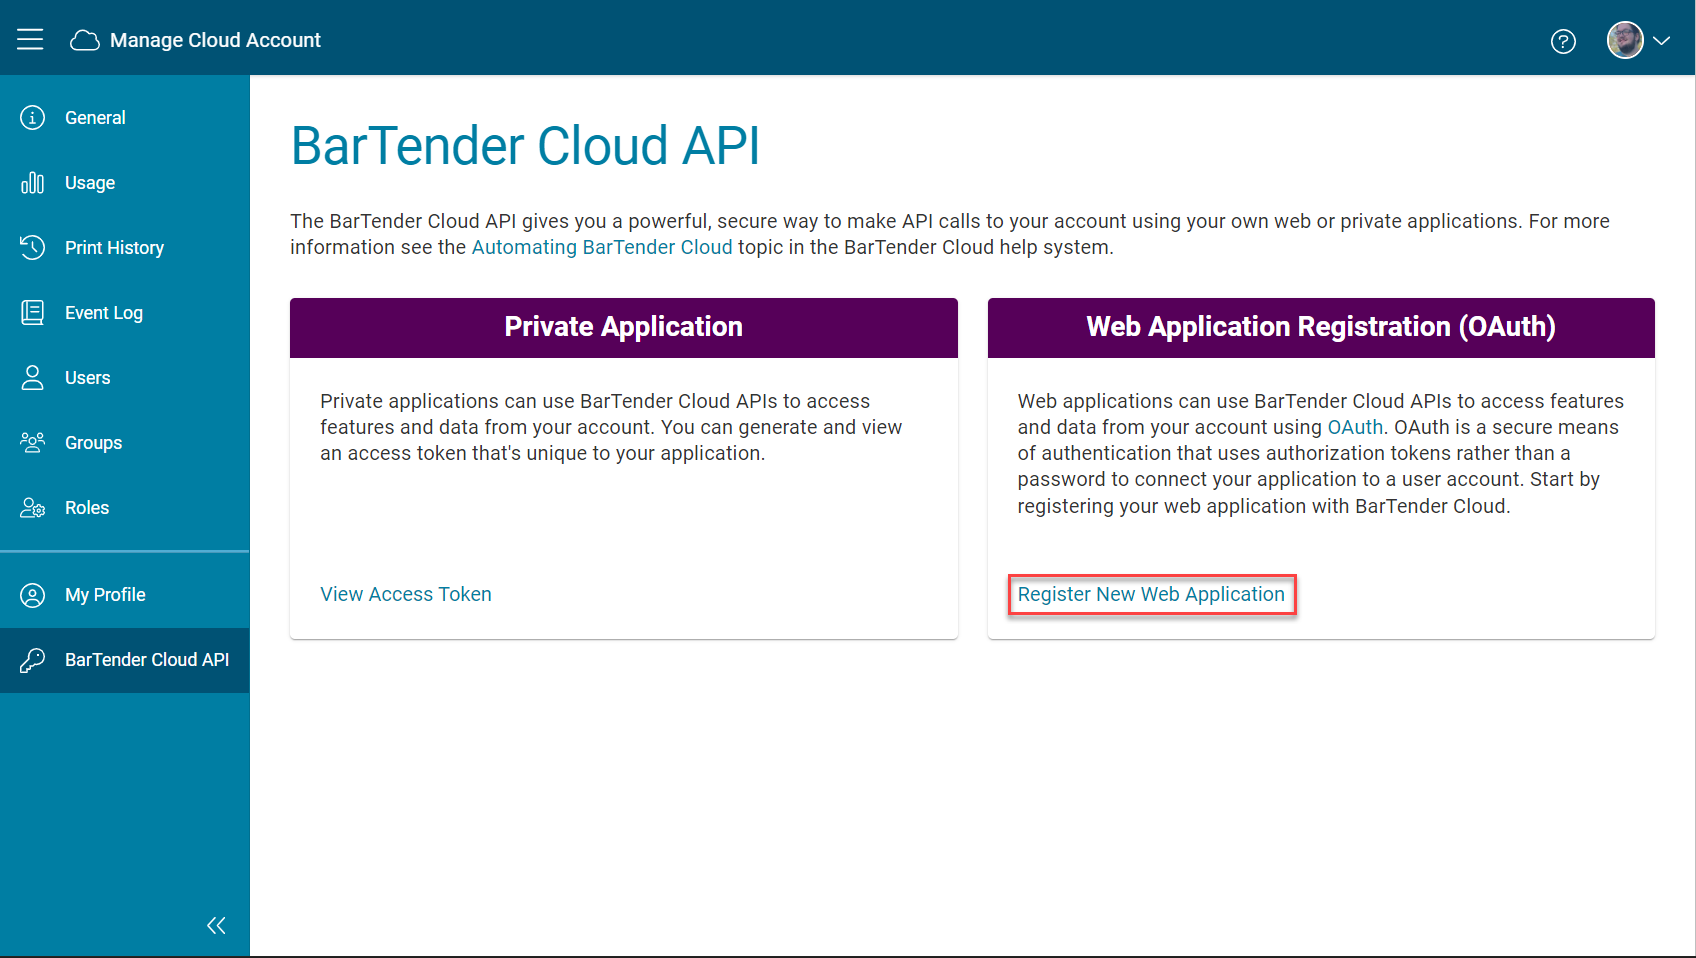Click the user avatar picture
The height and width of the screenshot is (958, 1696).
(1625, 40)
